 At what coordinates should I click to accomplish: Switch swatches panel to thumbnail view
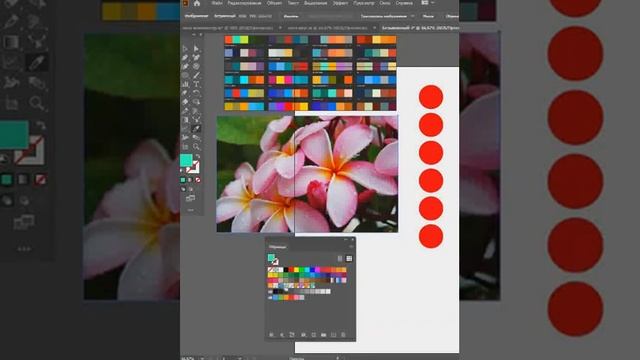coord(349,258)
